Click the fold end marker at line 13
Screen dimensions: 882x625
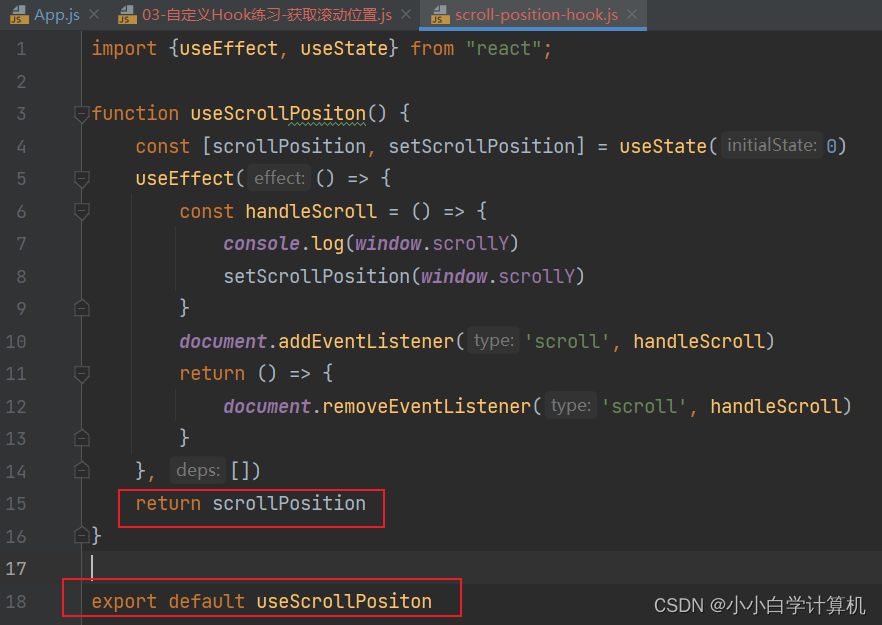tap(82, 438)
